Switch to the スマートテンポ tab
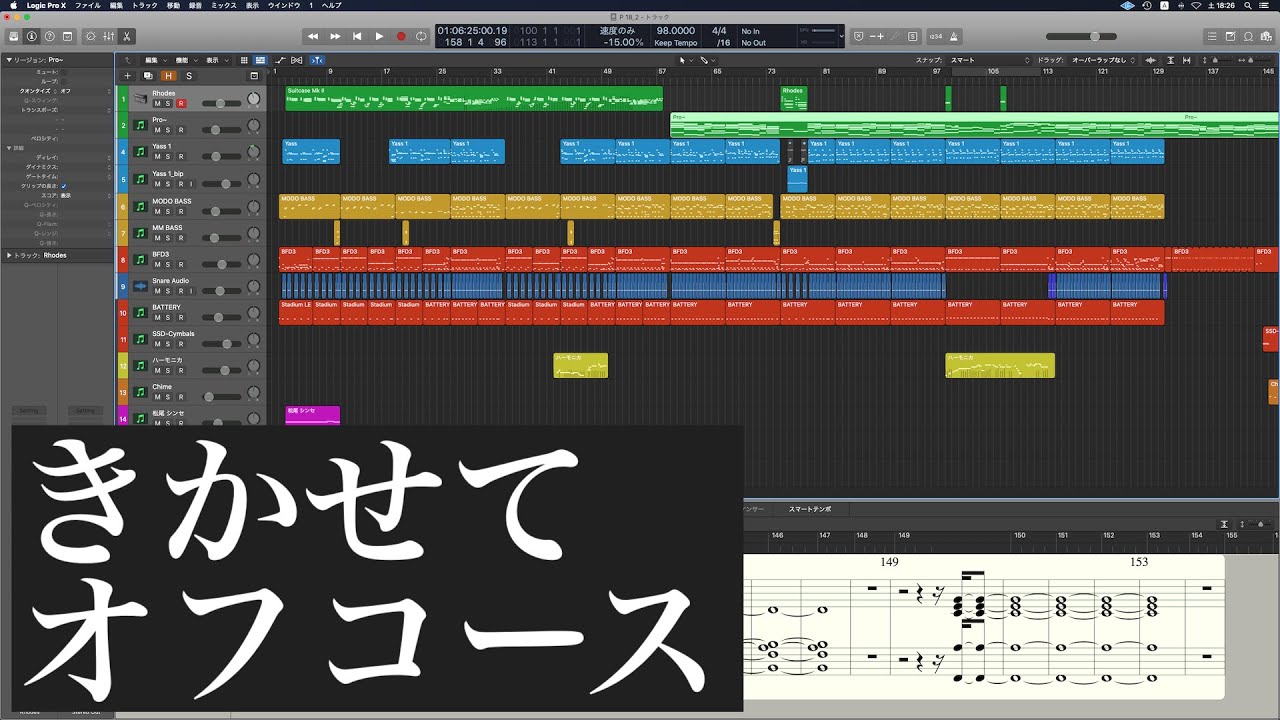 click(x=809, y=509)
